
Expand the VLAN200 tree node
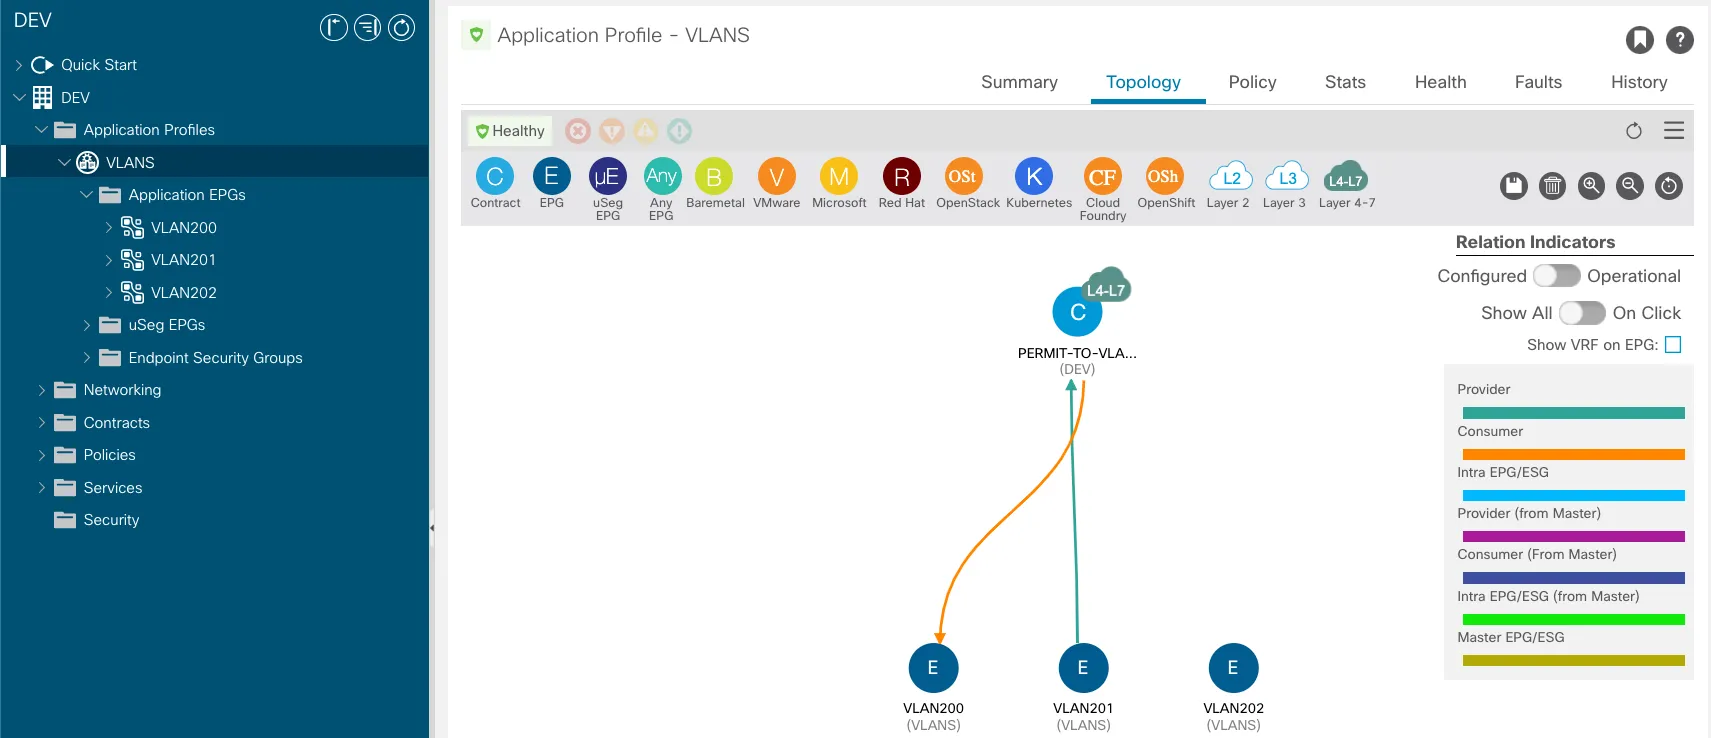tap(109, 228)
